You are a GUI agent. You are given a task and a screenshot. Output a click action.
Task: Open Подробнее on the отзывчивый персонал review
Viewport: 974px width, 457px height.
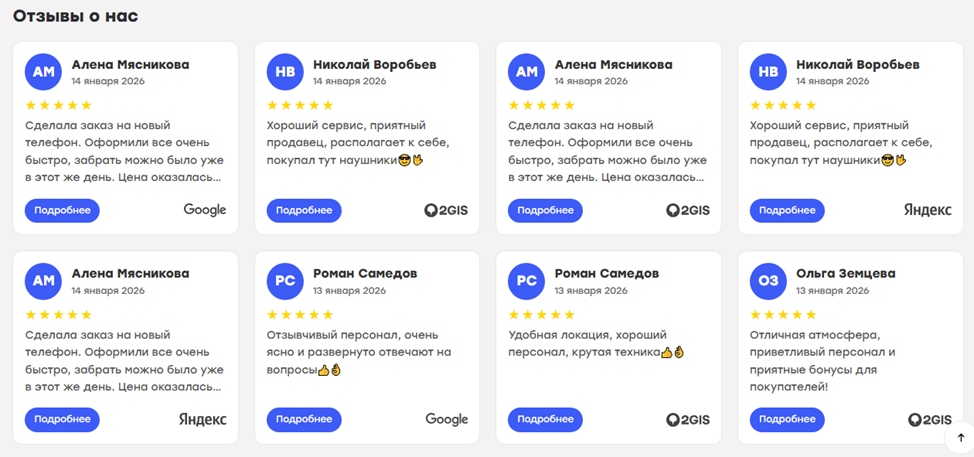pos(304,420)
